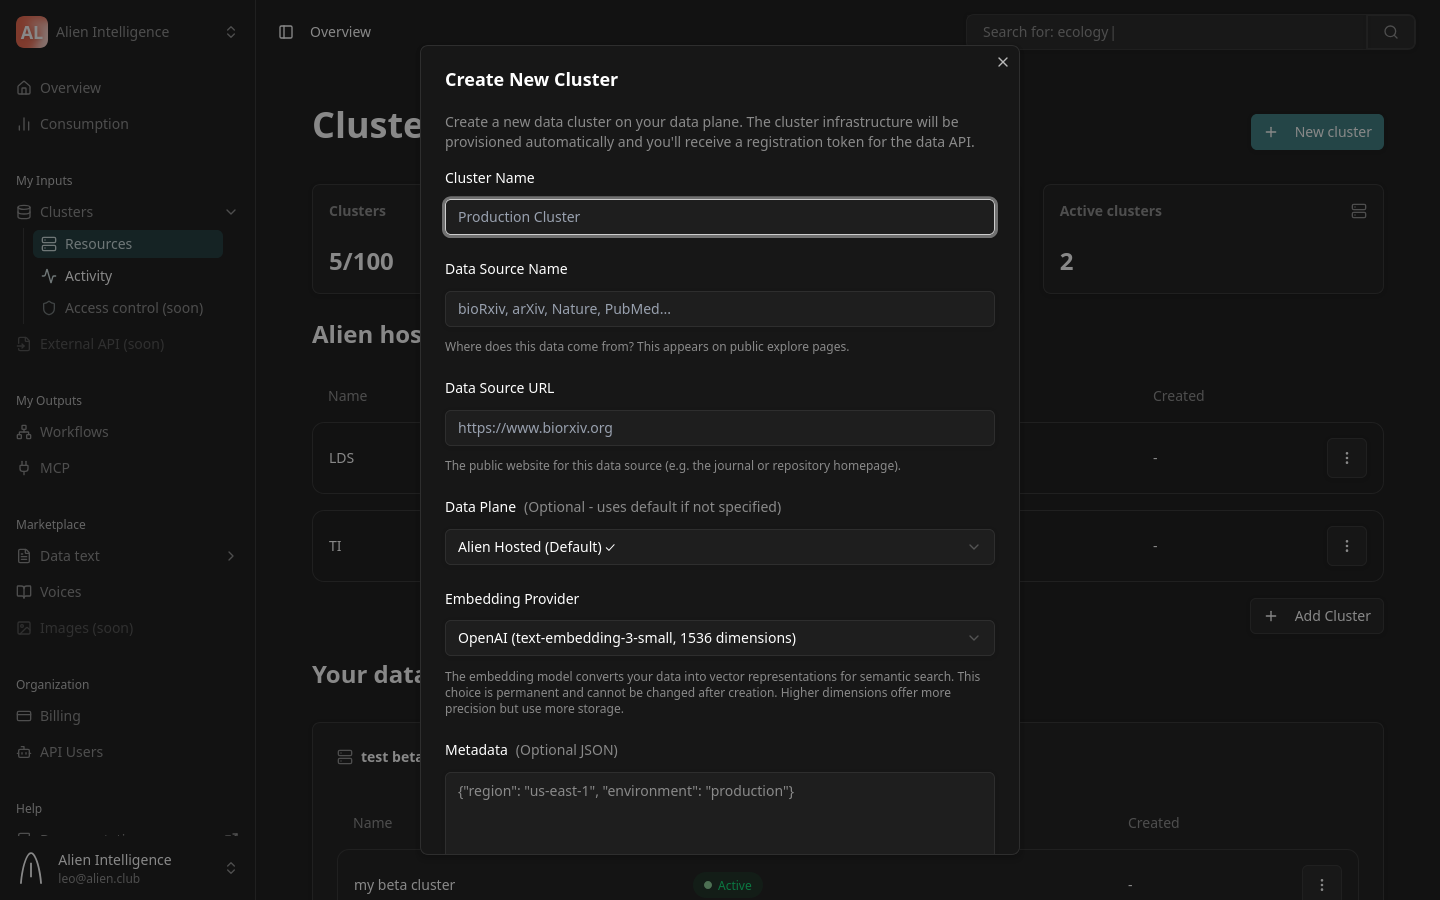Click the New cluster button
The height and width of the screenshot is (900, 1440).
[x=1317, y=132]
